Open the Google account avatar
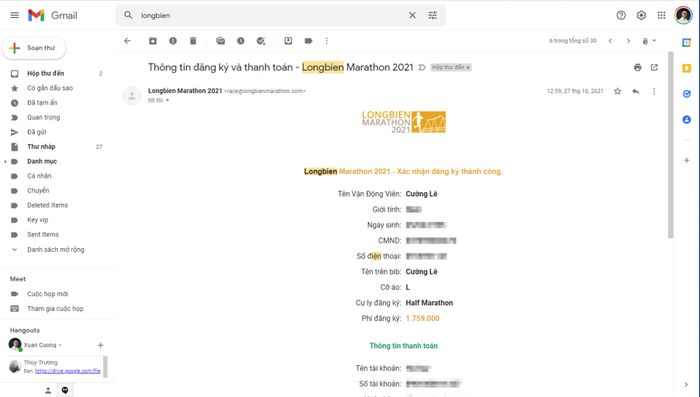Image resolution: width=700 pixels, height=397 pixels. pyautogui.click(x=683, y=15)
